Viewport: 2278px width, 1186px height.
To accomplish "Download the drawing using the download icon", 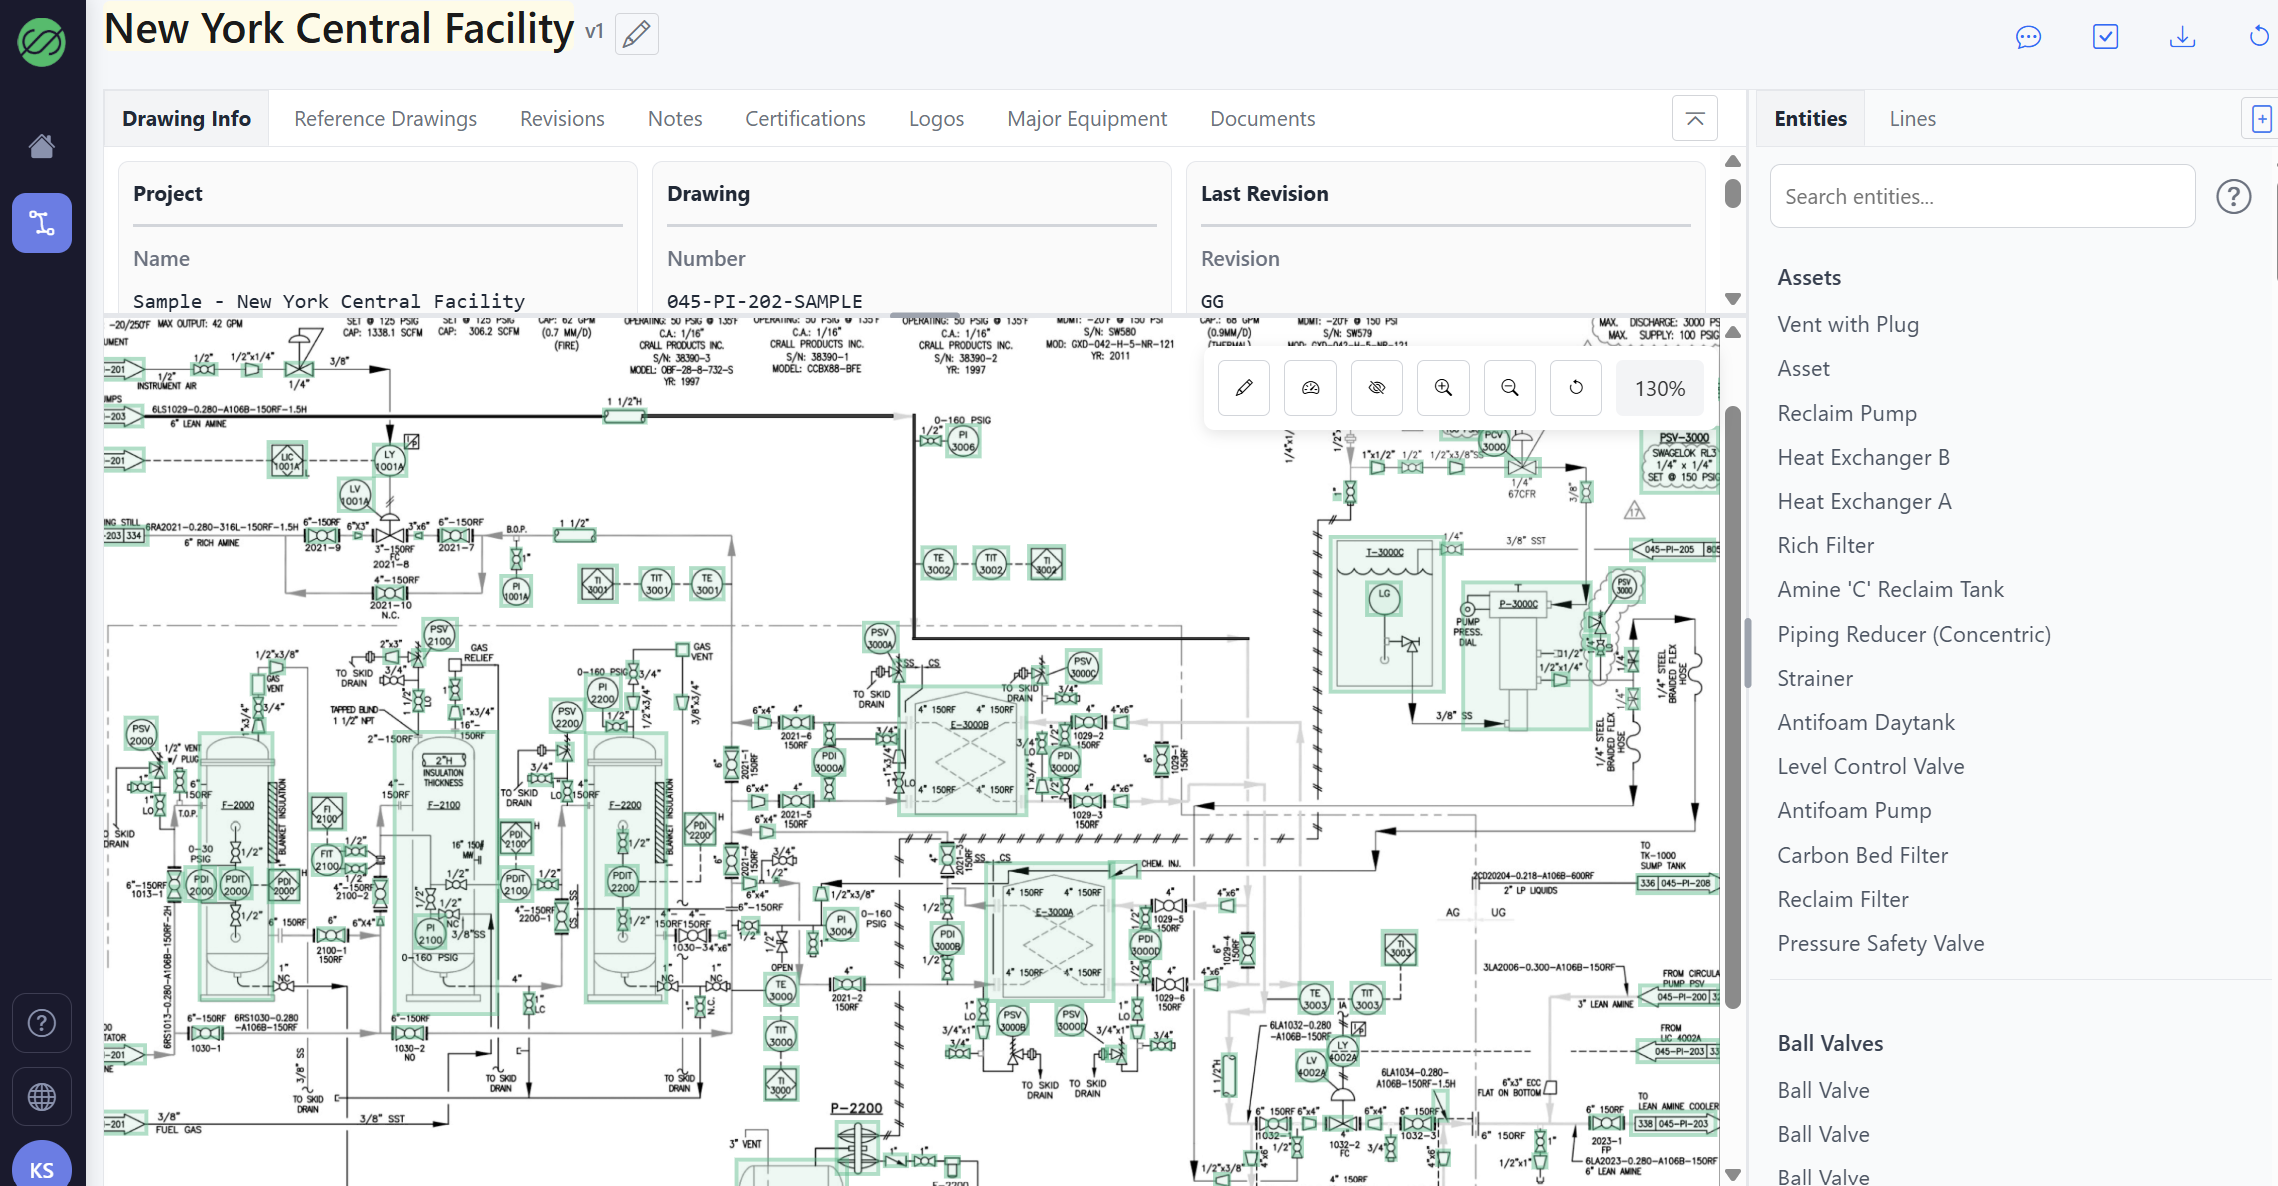I will (2182, 36).
